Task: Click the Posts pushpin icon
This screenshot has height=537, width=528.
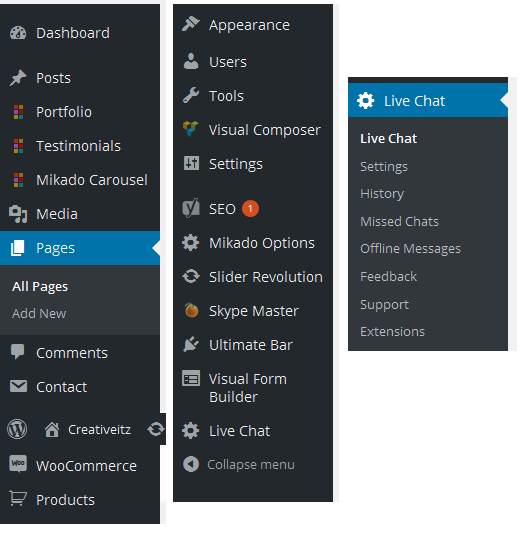Action: (x=18, y=78)
